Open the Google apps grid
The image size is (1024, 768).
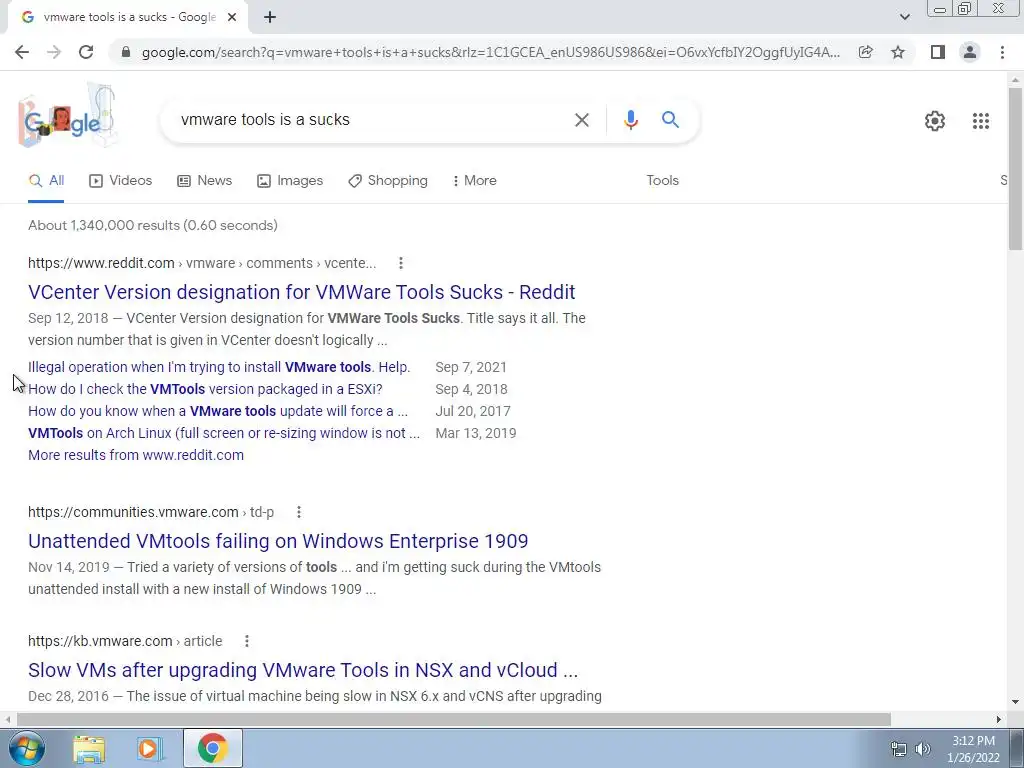(x=980, y=121)
